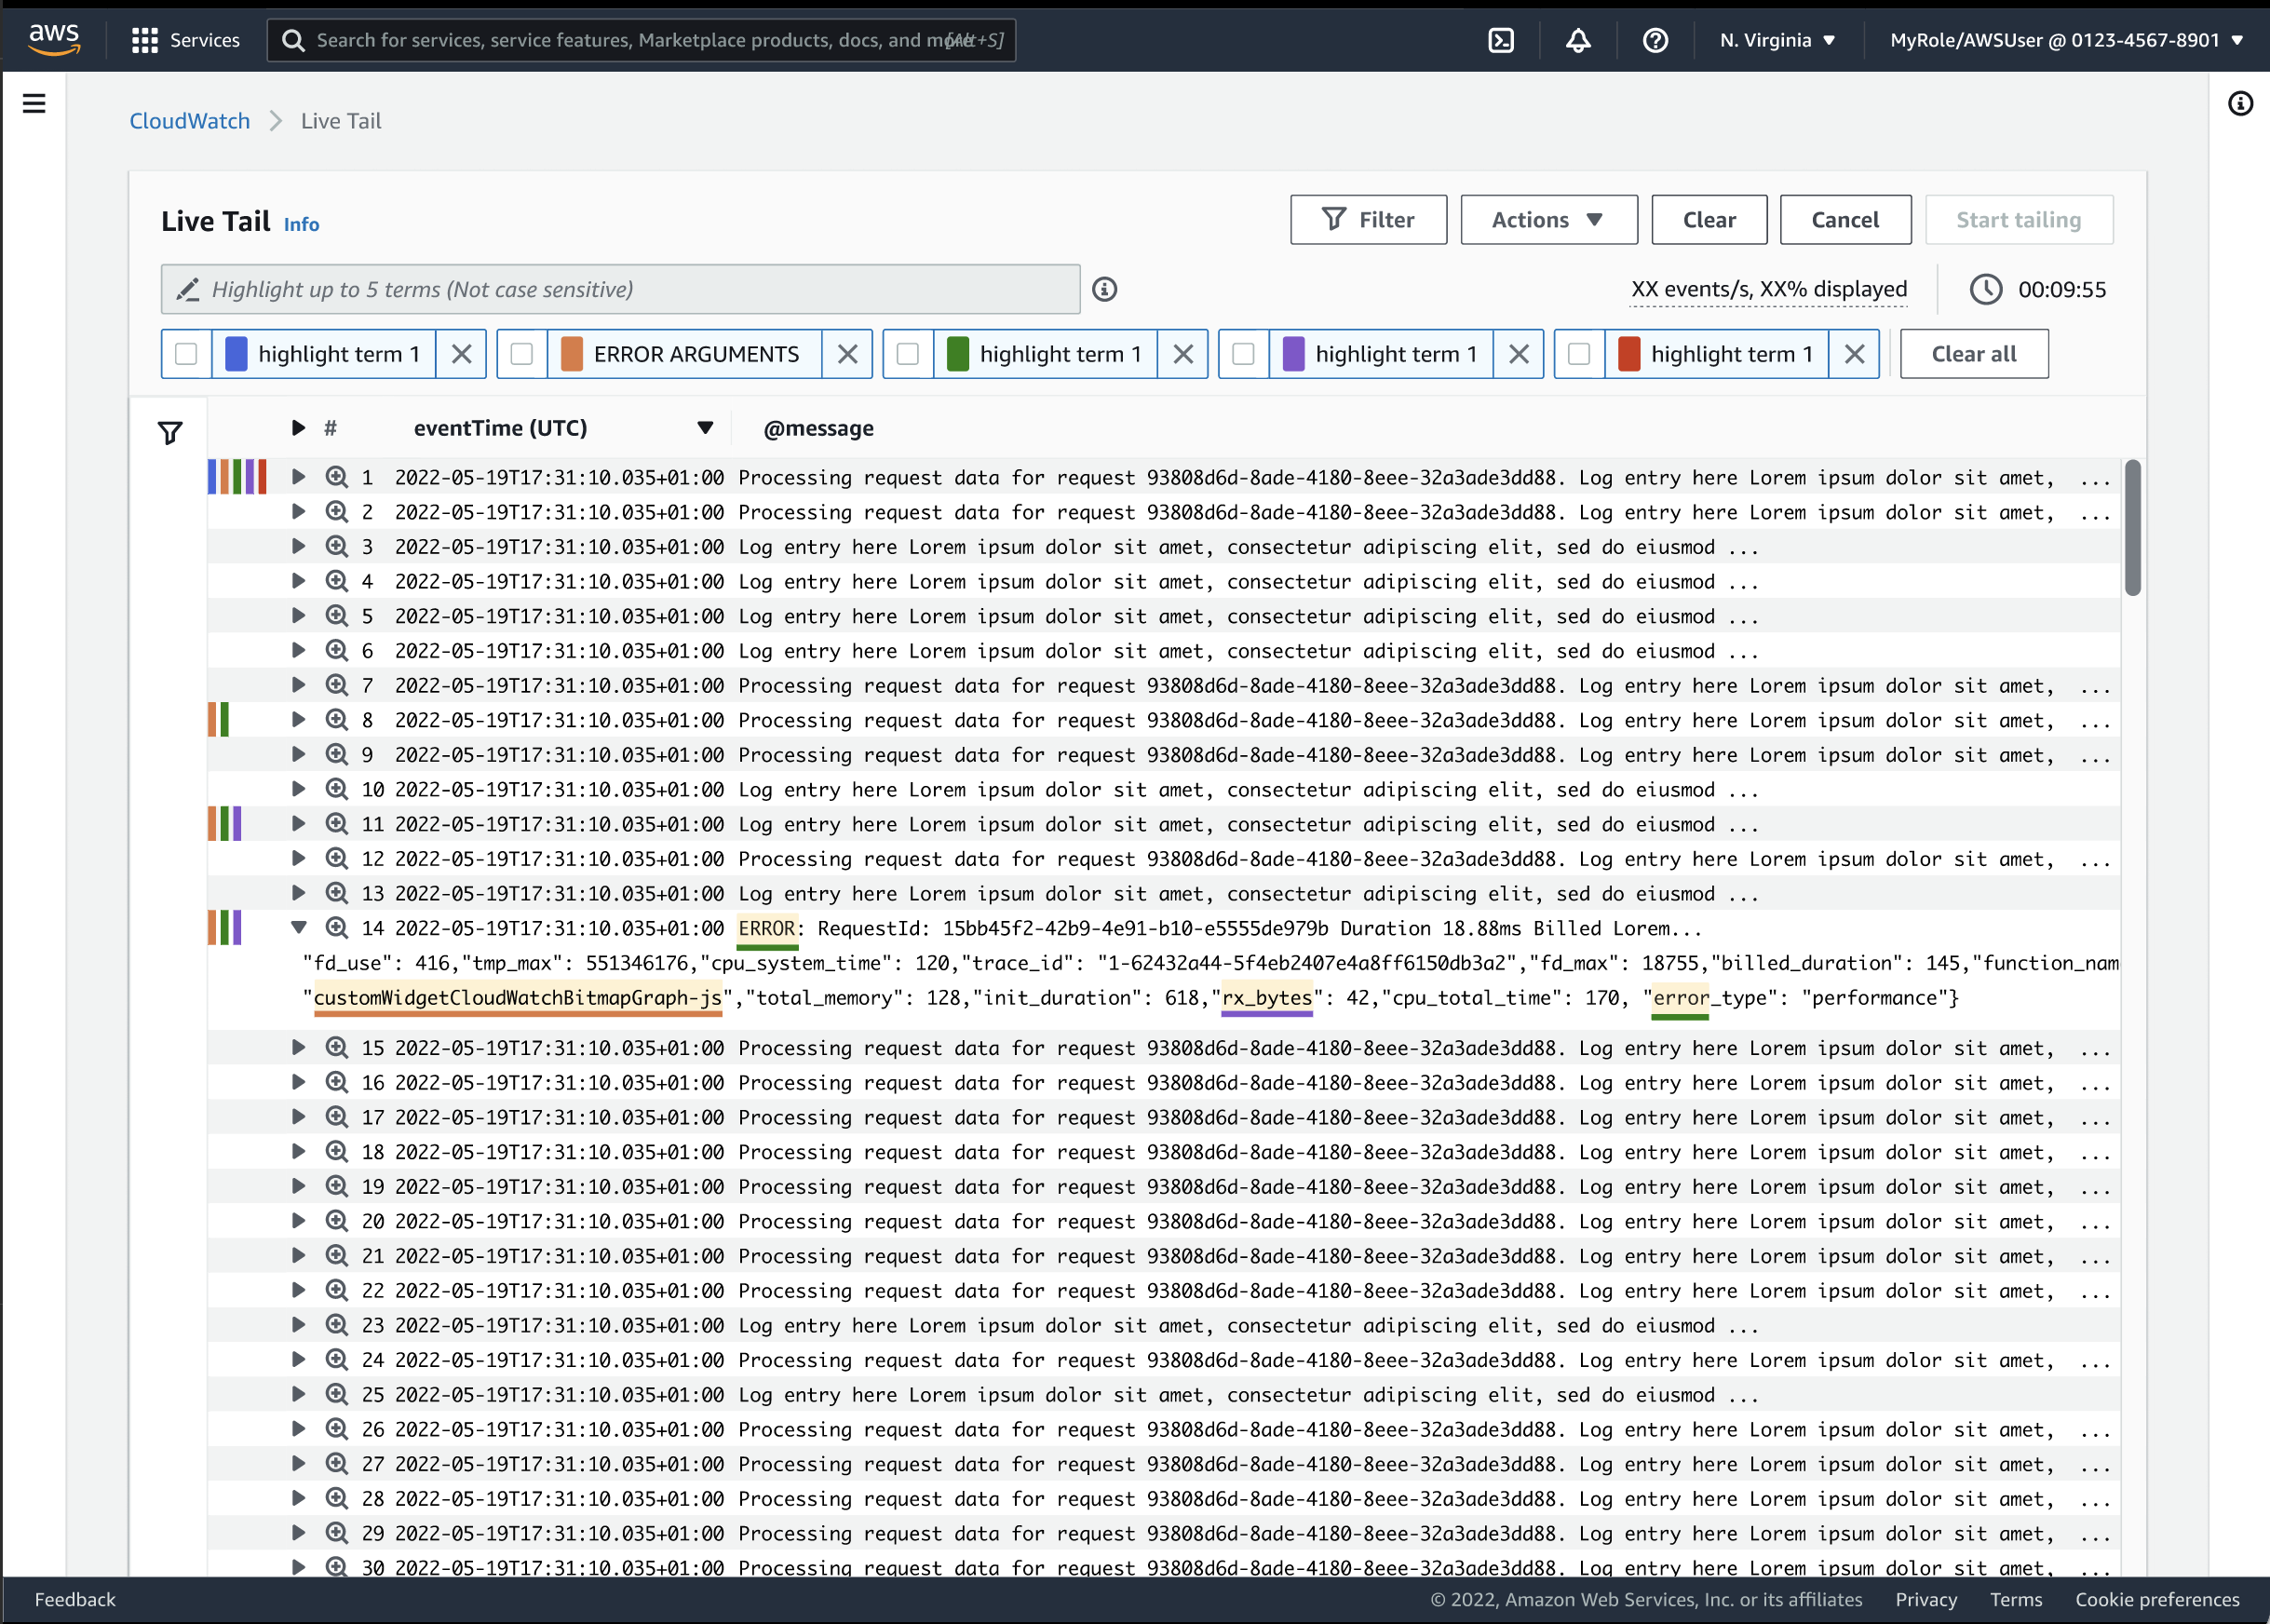Click magnifier zoom icon on log row 20

pos(337,1221)
